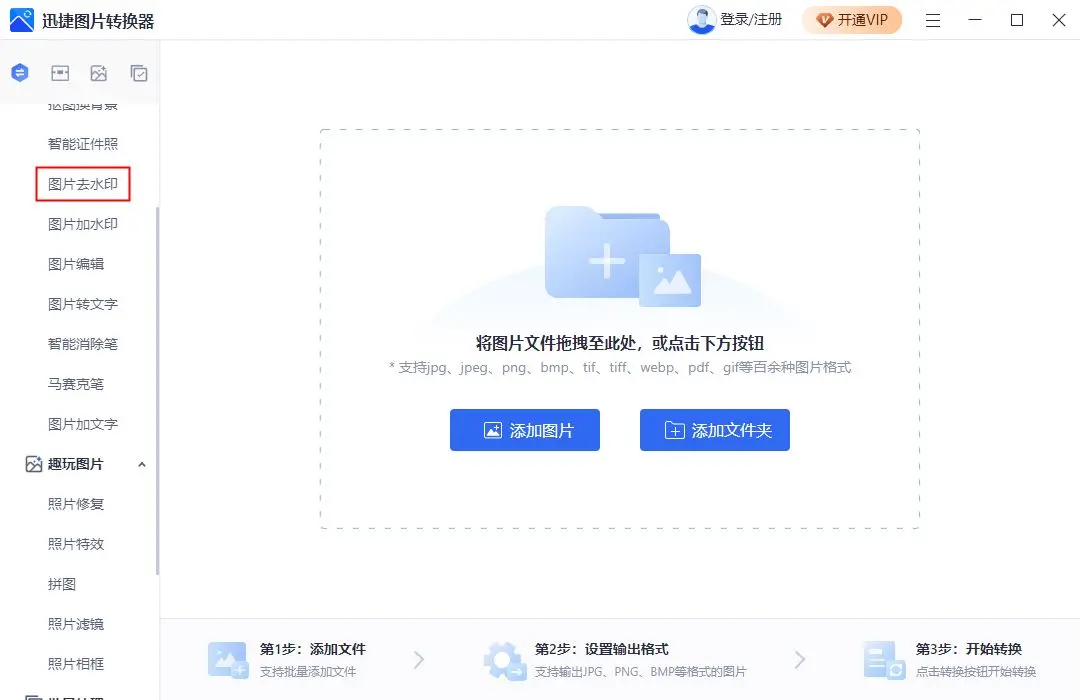1080x700 pixels.
Task: Click the 添加文件夹 button
Action: tap(714, 430)
